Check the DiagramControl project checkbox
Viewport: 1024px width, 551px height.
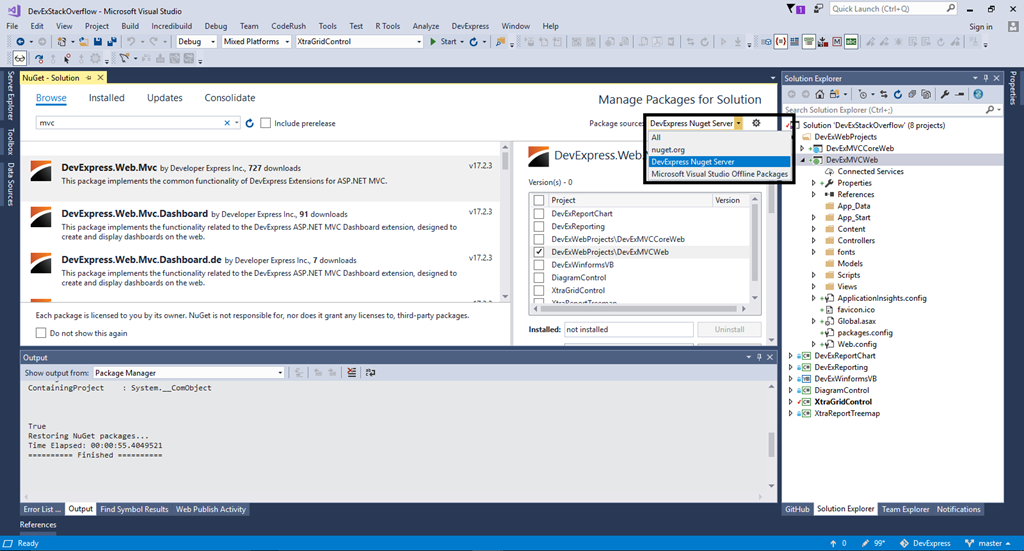tap(539, 277)
